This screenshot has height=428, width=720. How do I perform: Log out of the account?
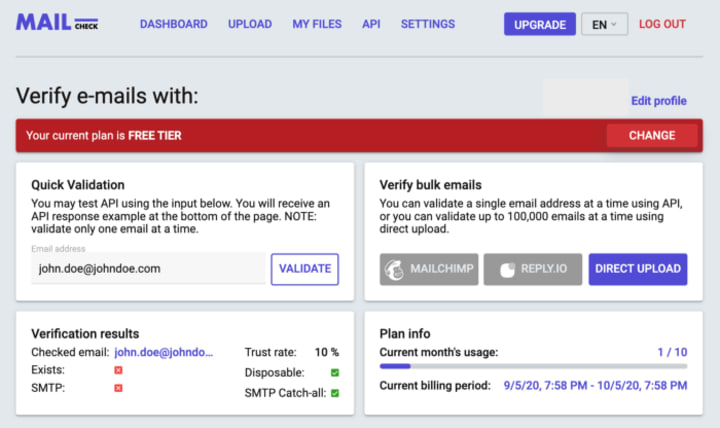(x=662, y=24)
